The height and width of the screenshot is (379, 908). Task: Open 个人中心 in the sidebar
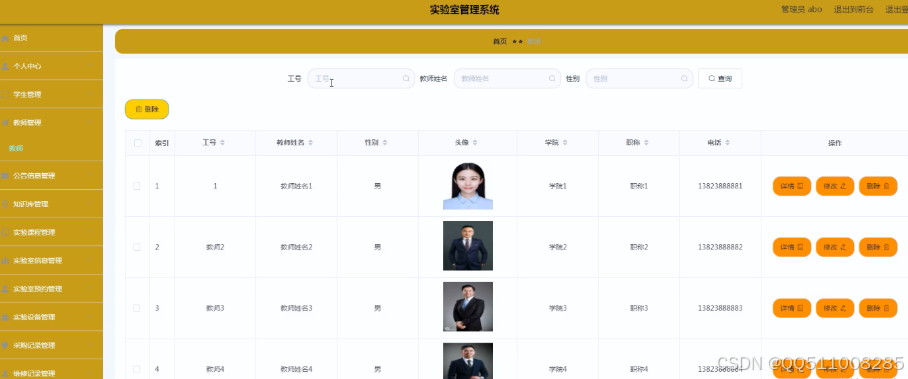(x=51, y=66)
